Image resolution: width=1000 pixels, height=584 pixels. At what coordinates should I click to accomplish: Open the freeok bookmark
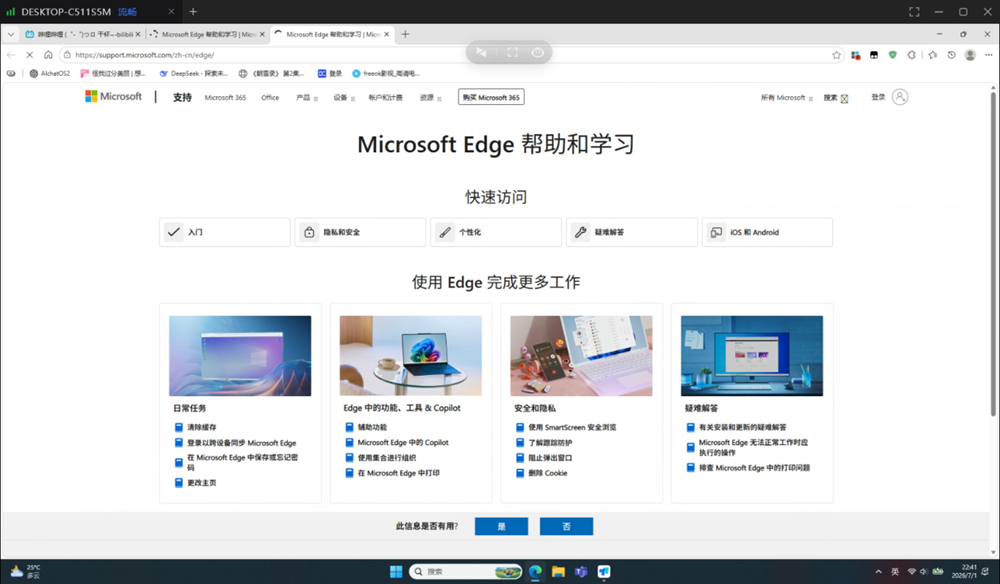point(386,73)
